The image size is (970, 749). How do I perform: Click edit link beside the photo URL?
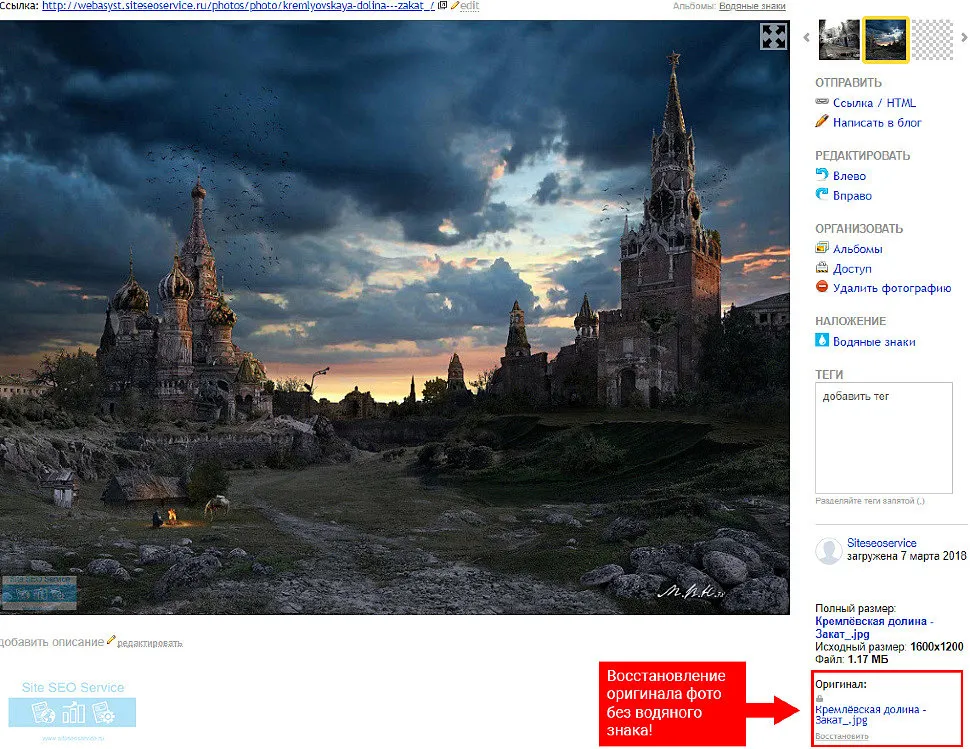click(470, 6)
